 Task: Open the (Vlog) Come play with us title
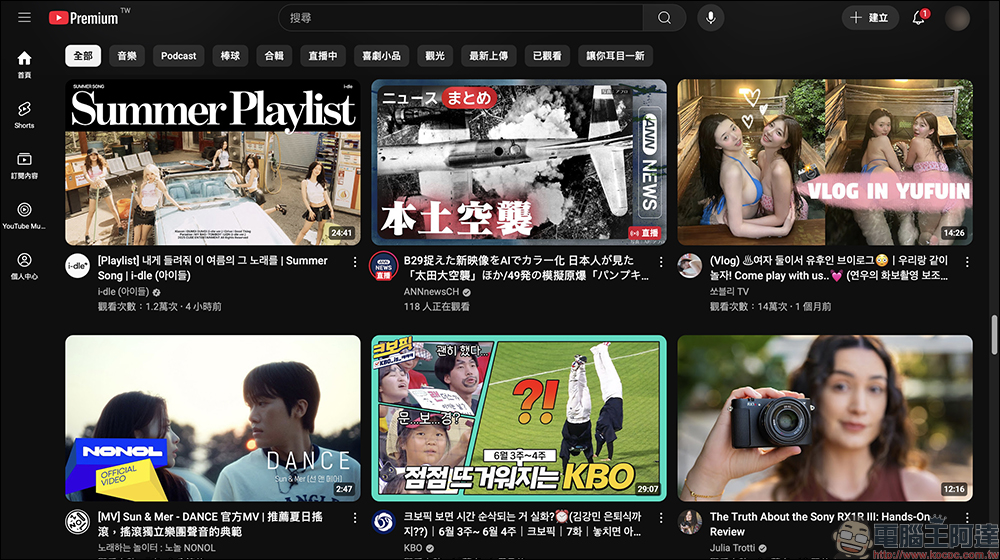829,268
